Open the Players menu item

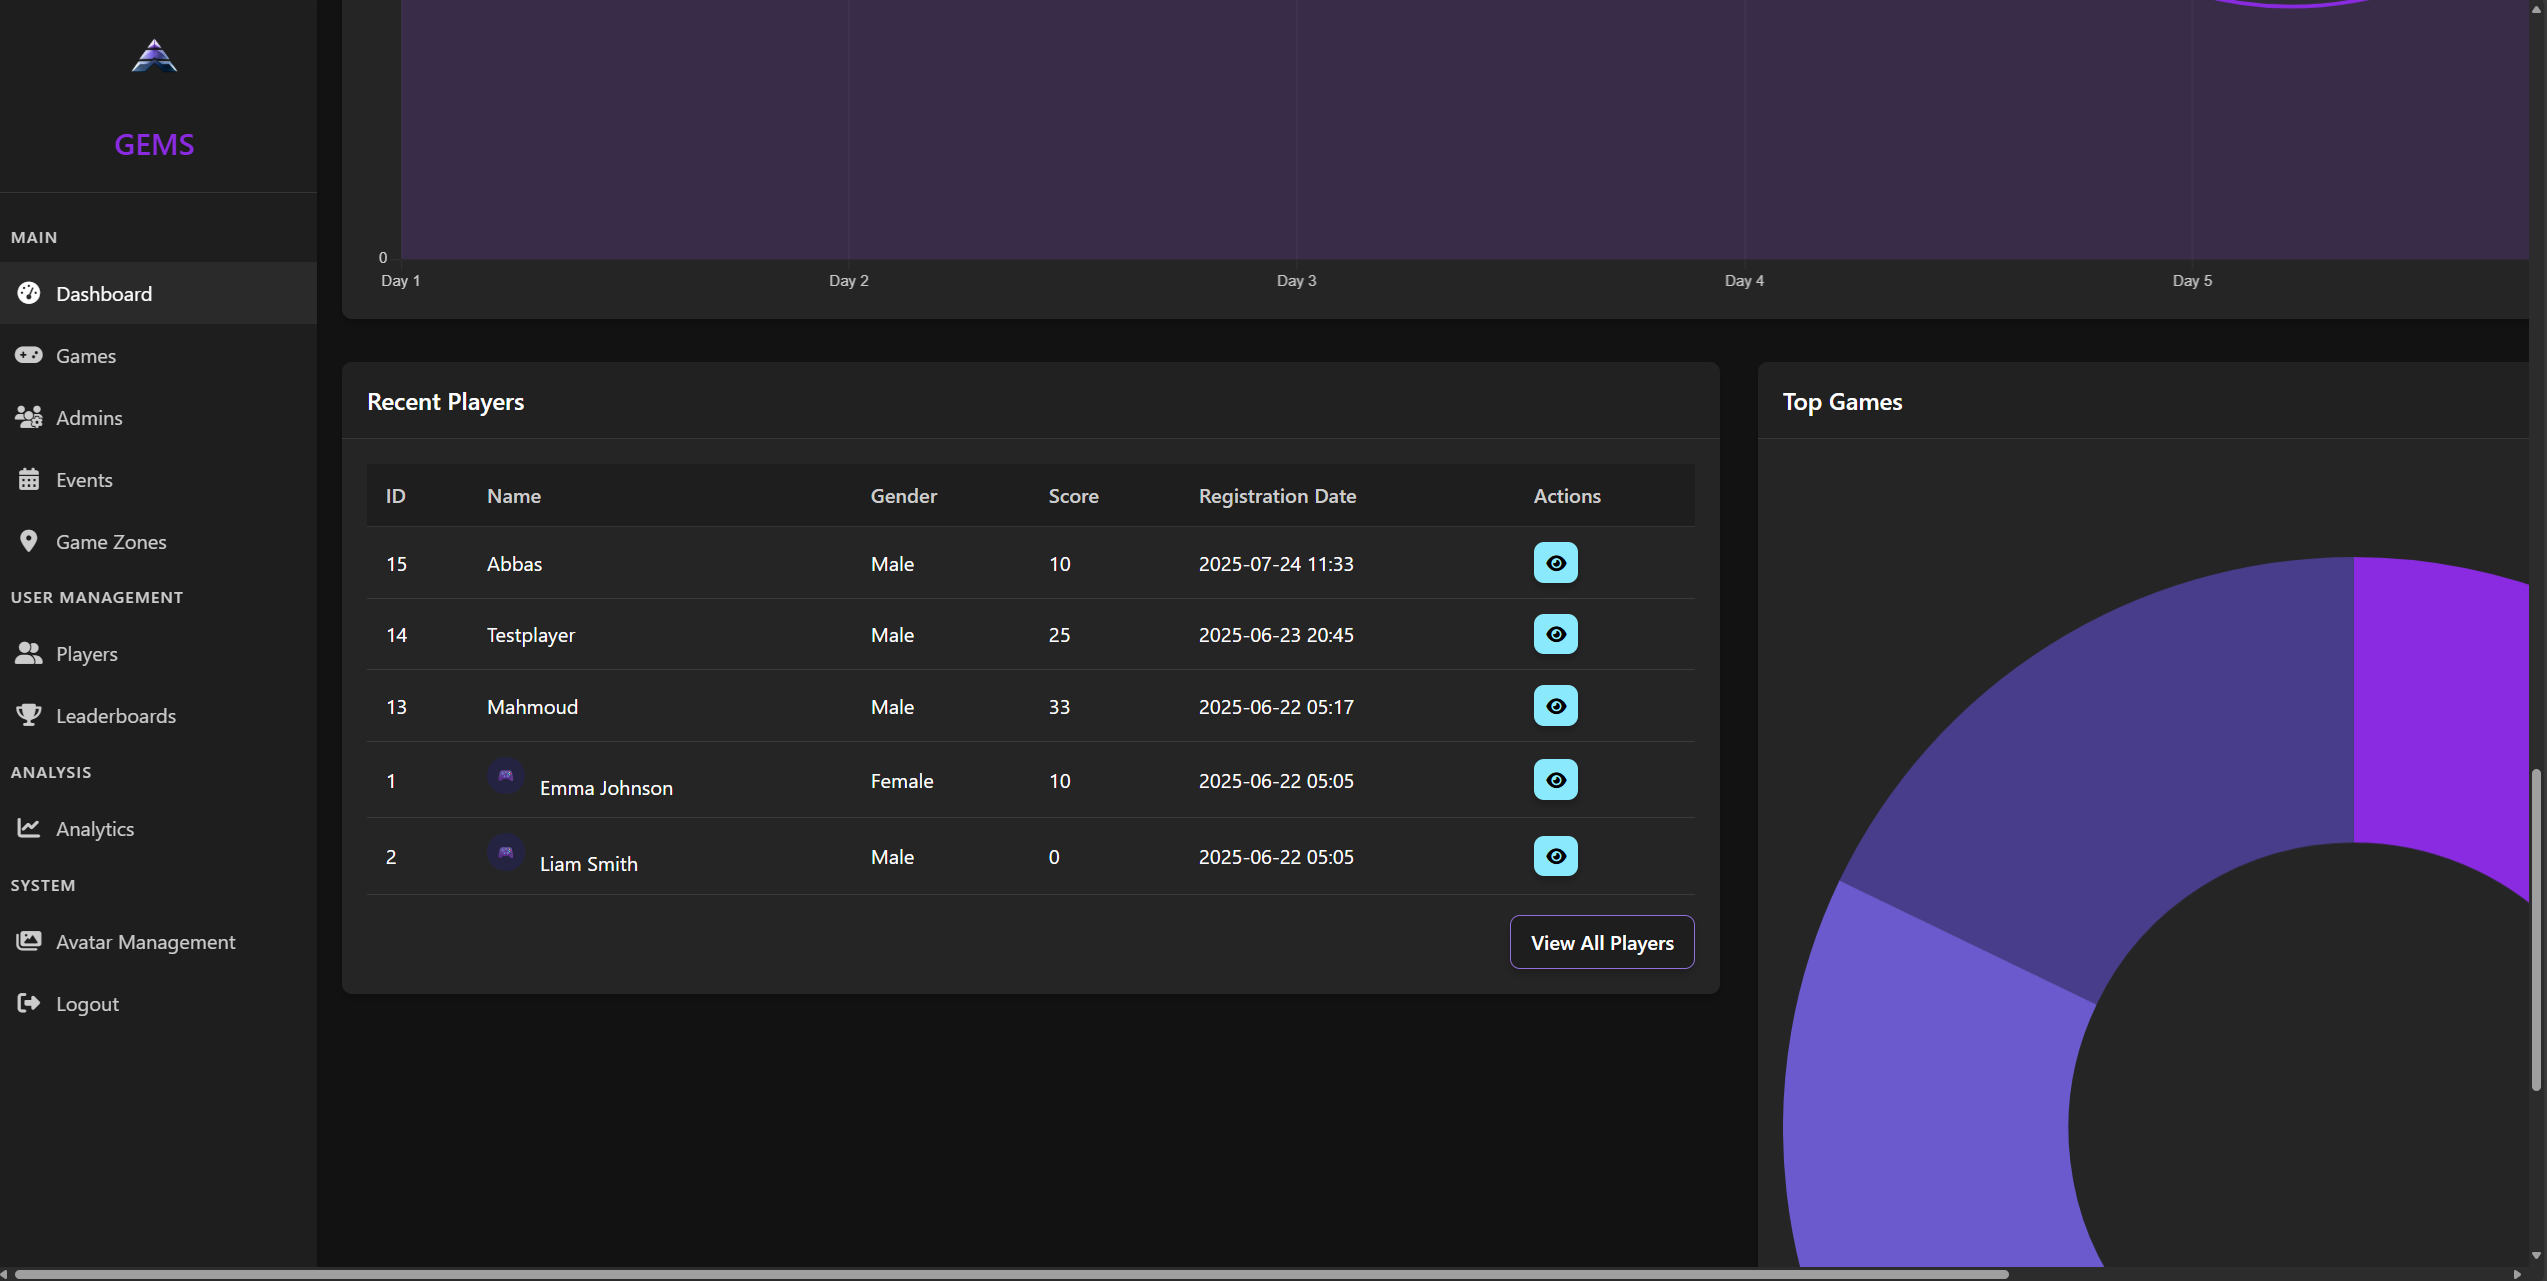(x=86, y=653)
